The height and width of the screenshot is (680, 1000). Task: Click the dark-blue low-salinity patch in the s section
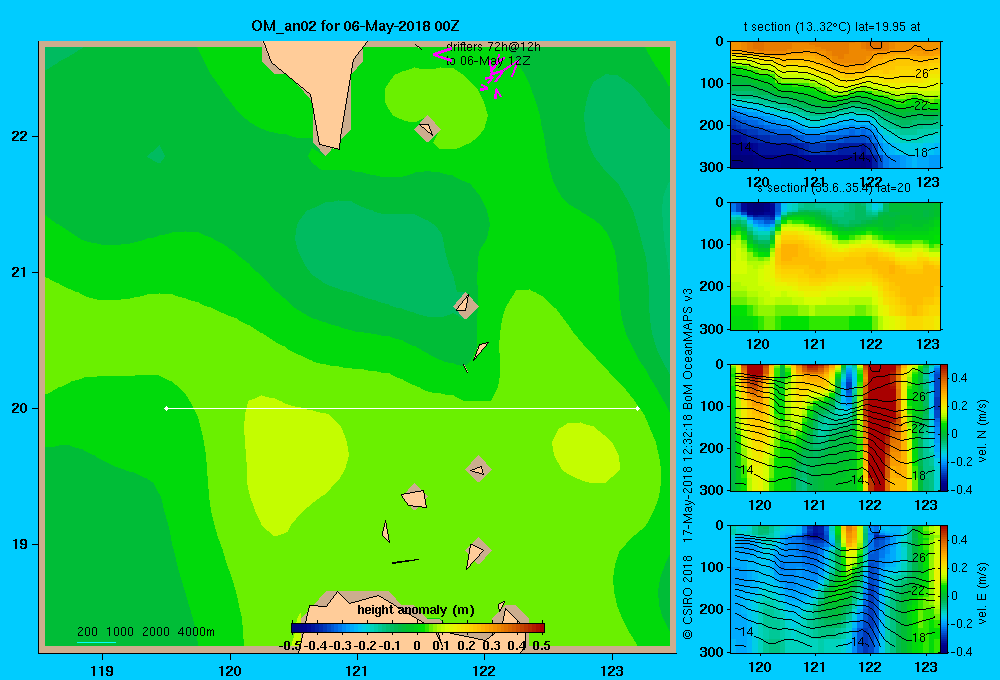tap(757, 212)
